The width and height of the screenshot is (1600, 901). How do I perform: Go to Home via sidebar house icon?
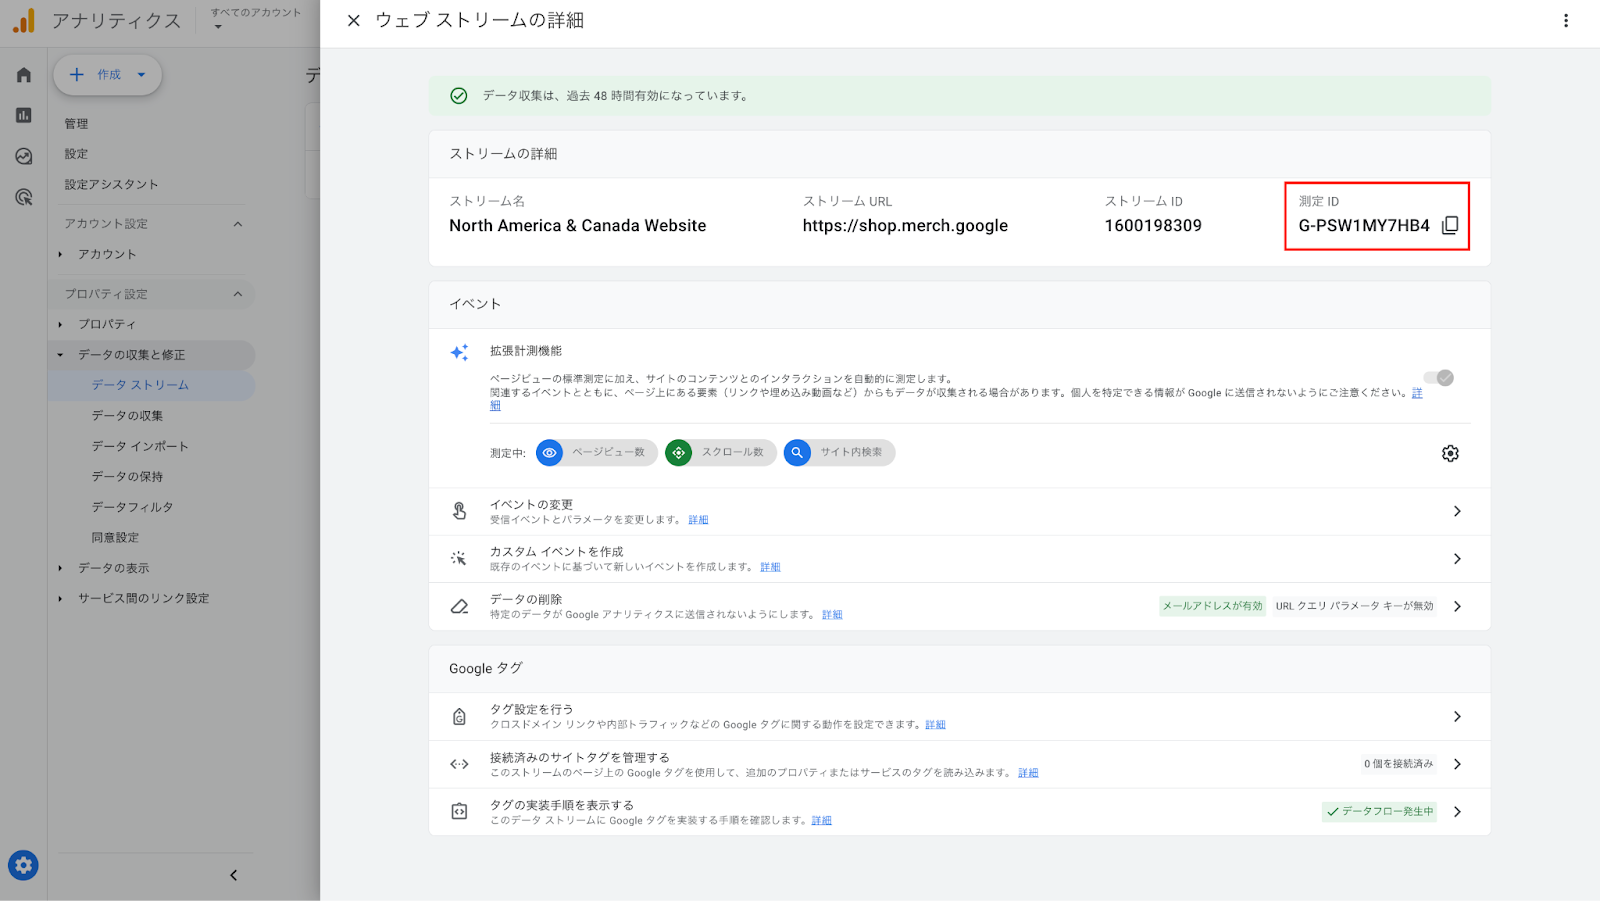pyautogui.click(x=24, y=75)
